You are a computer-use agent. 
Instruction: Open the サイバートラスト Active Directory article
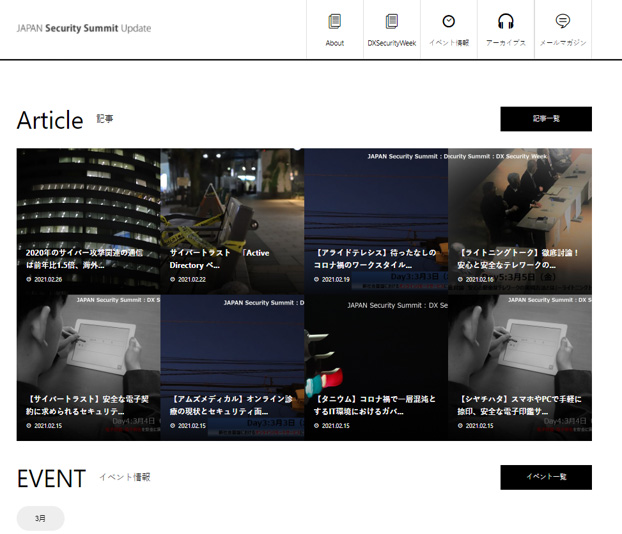pos(232,220)
